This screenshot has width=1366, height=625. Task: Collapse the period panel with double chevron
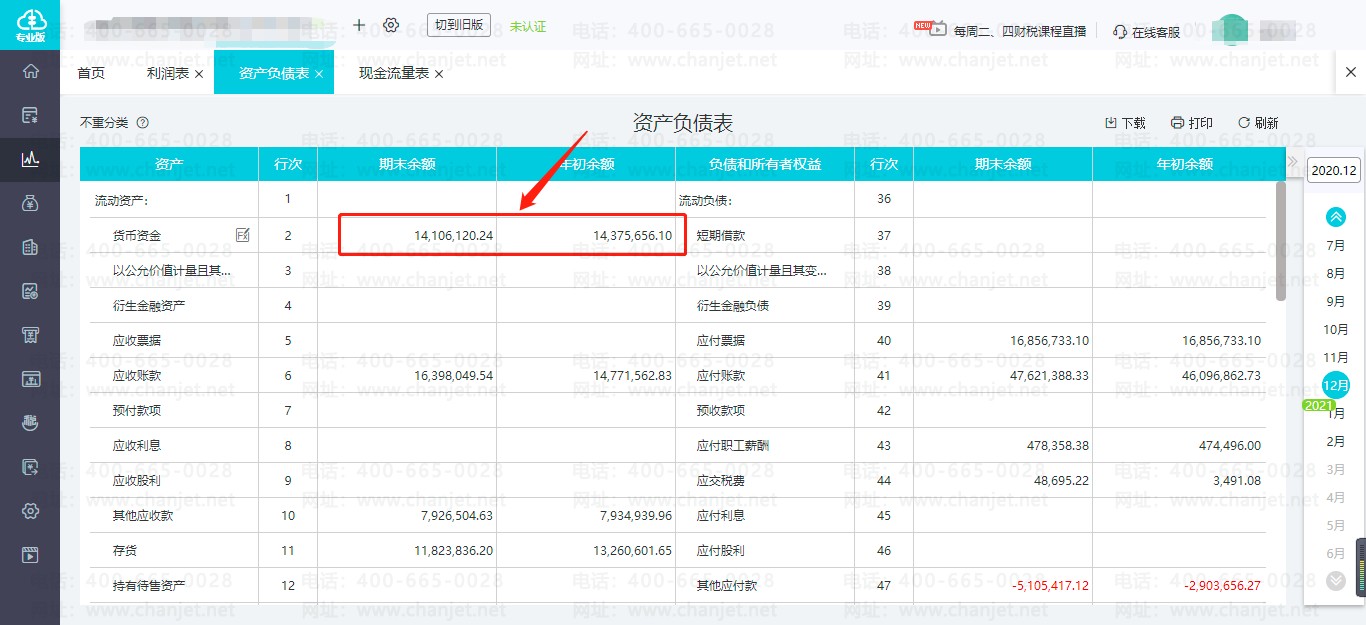[1293, 162]
